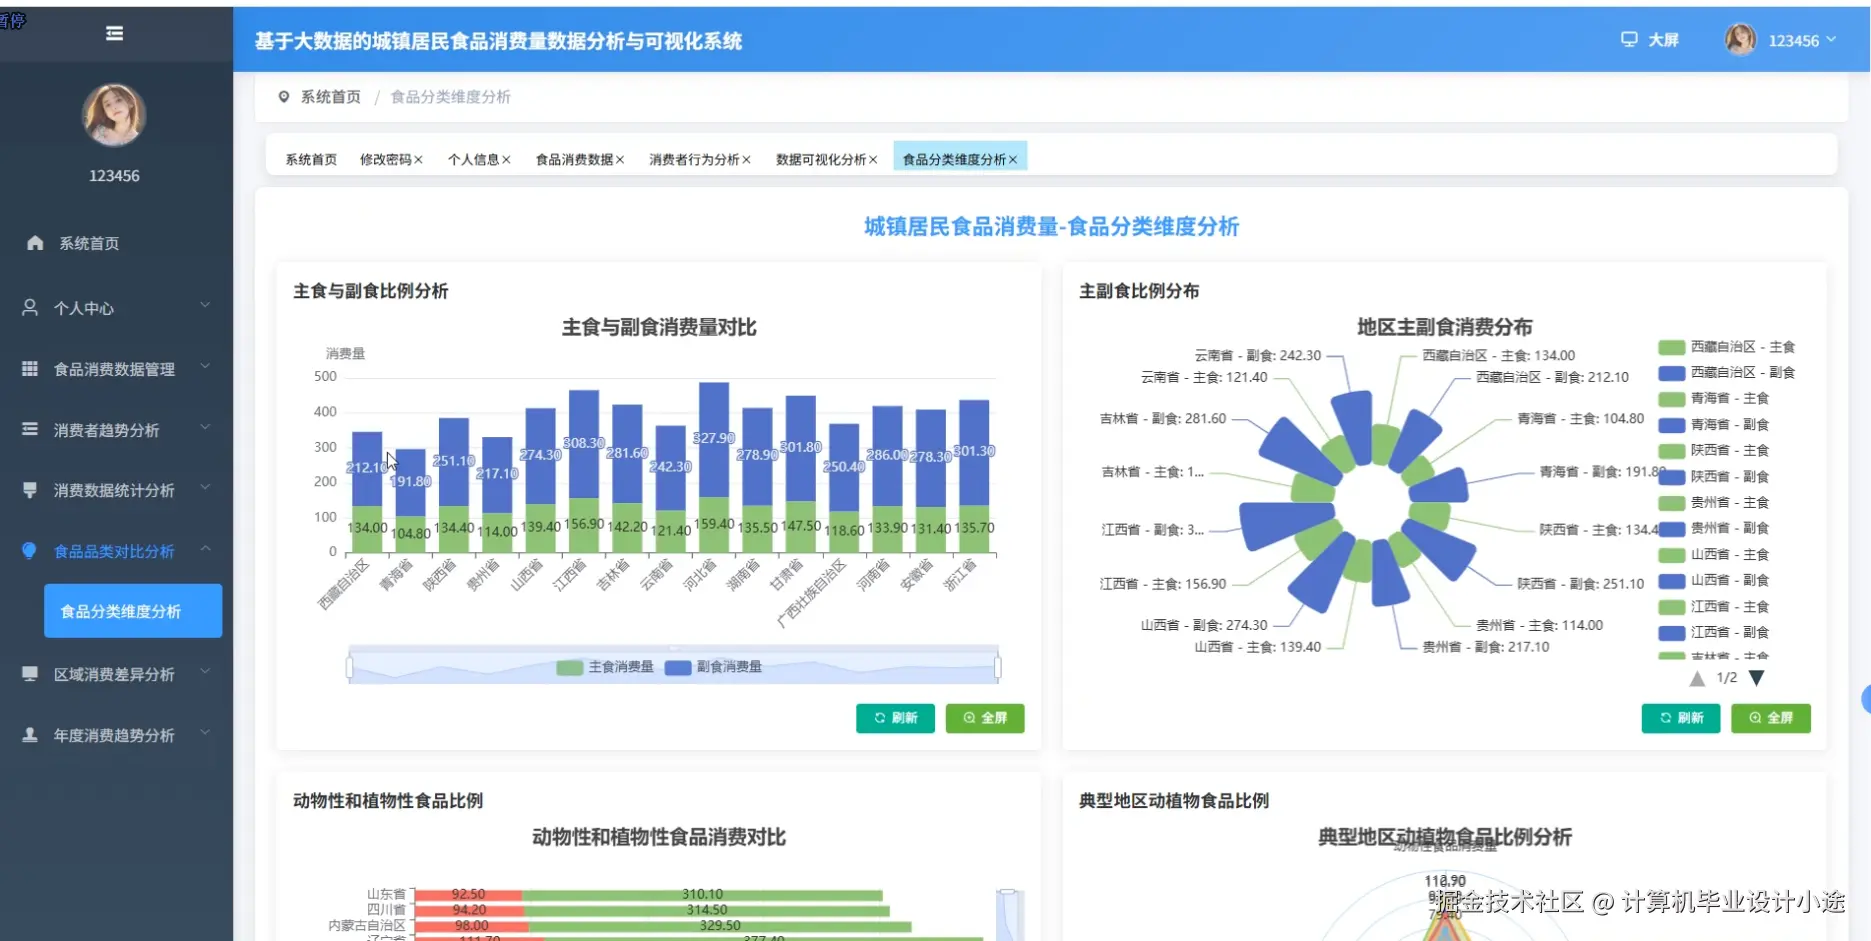The width and height of the screenshot is (1871, 941).
Task: Click the 消费者趋势分析 list icon
Action: point(30,430)
